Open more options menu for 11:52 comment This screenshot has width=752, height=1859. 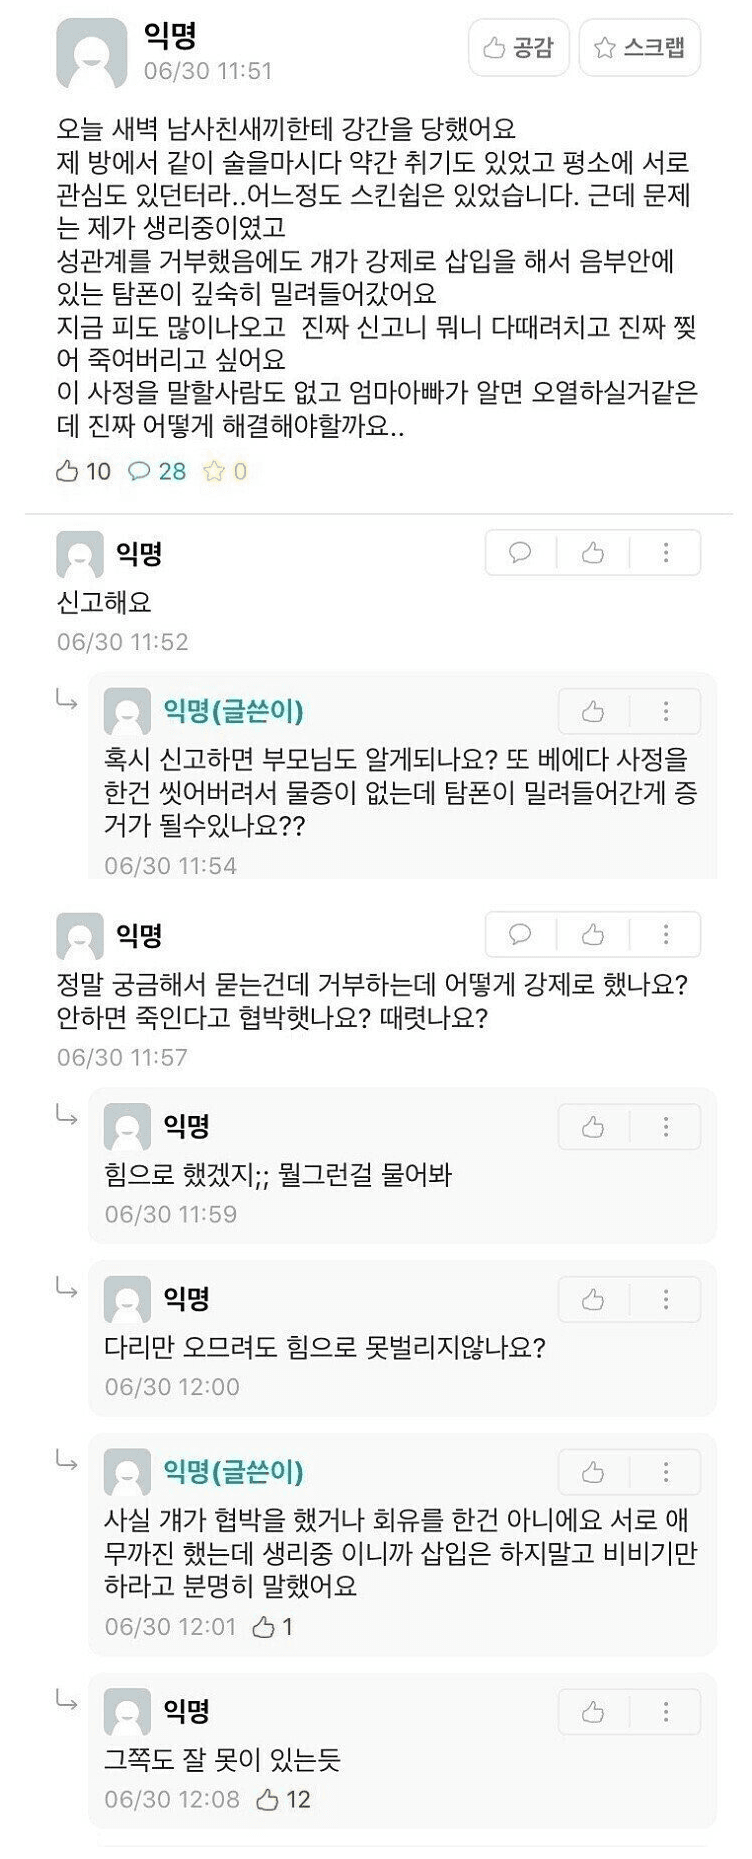tap(666, 553)
